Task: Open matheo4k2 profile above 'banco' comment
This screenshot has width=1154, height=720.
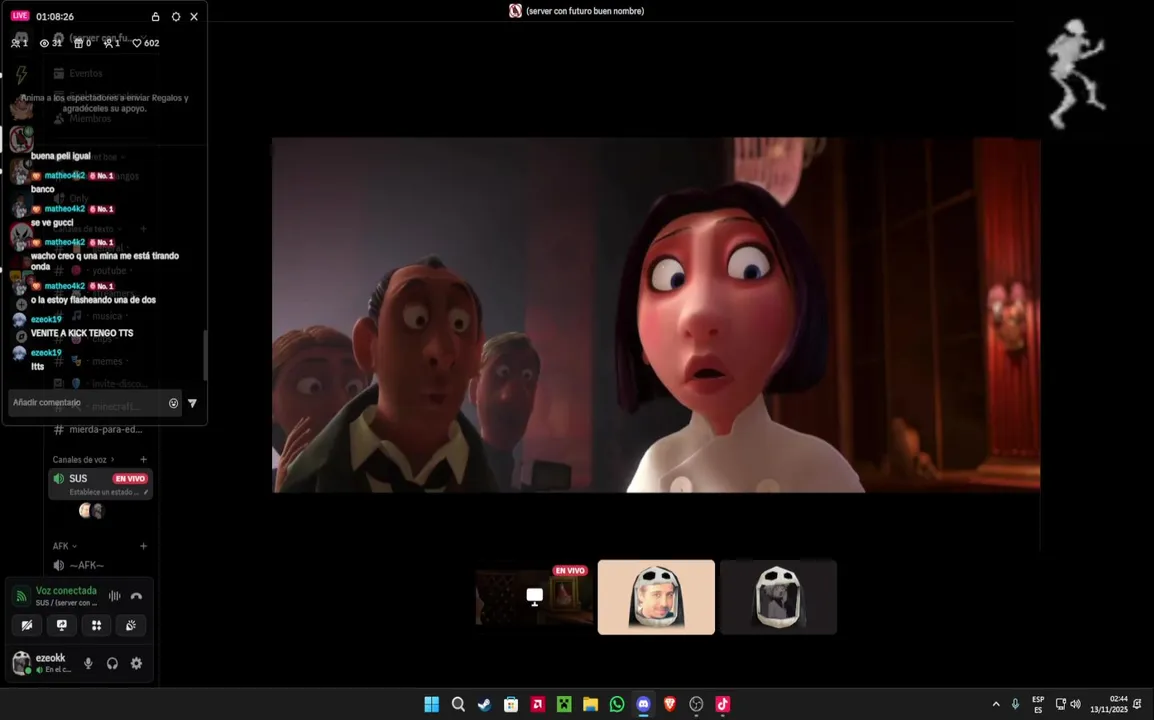Action: tap(65, 175)
